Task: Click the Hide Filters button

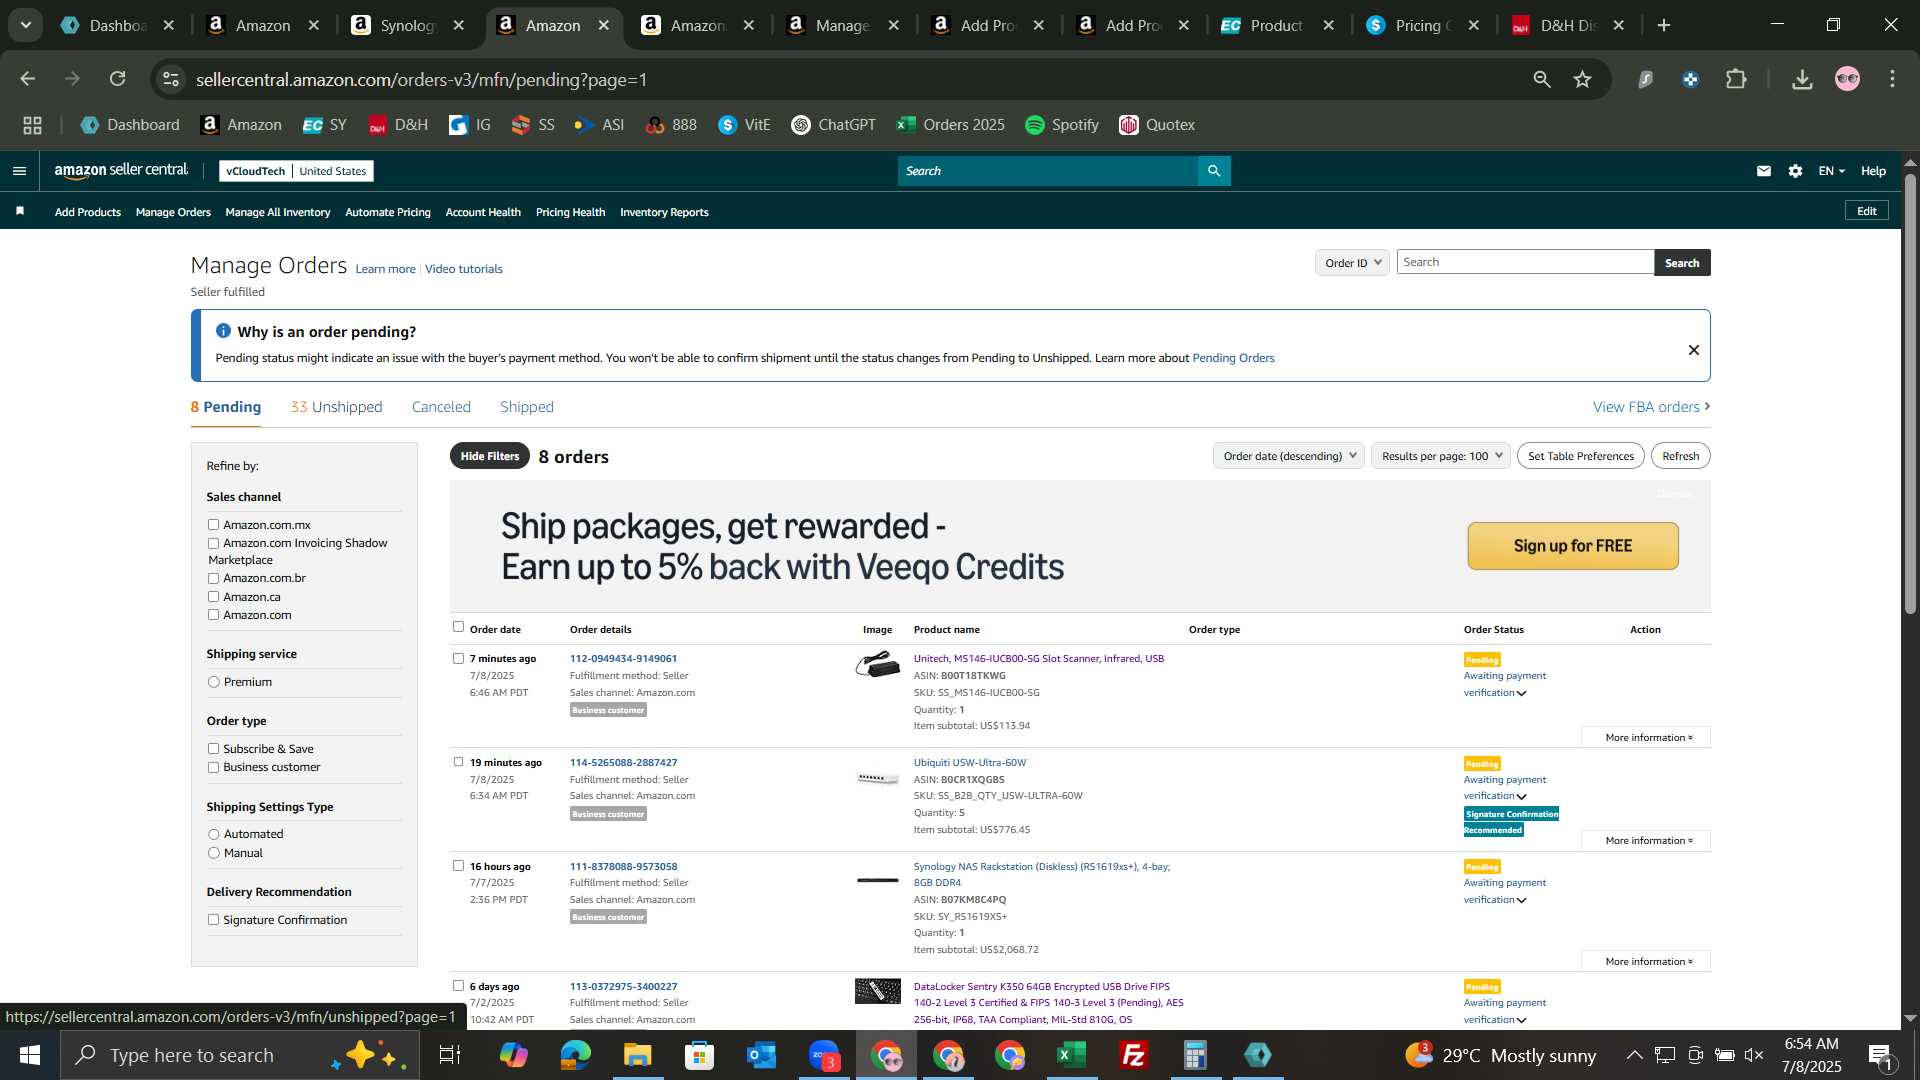Action: coord(490,456)
